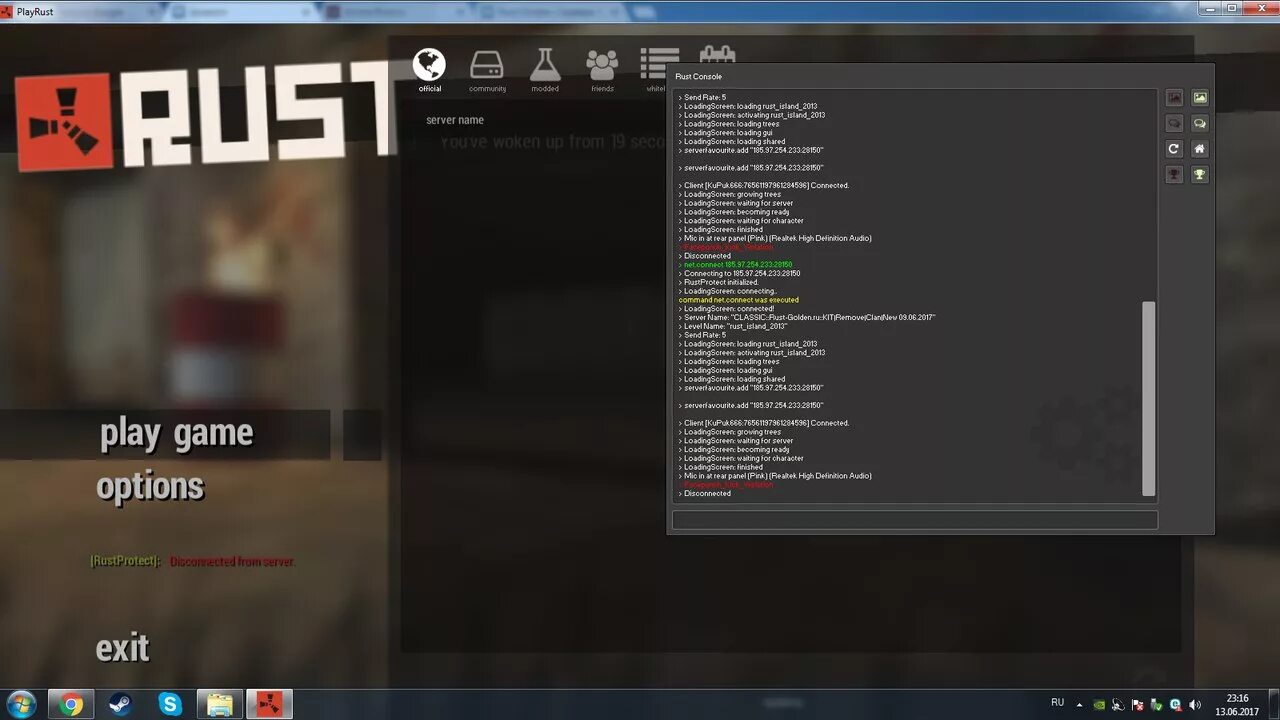Click the light chat bubbles icon in console
The width and height of the screenshot is (1280, 720).
pyautogui.click(x=1200, y=123)
